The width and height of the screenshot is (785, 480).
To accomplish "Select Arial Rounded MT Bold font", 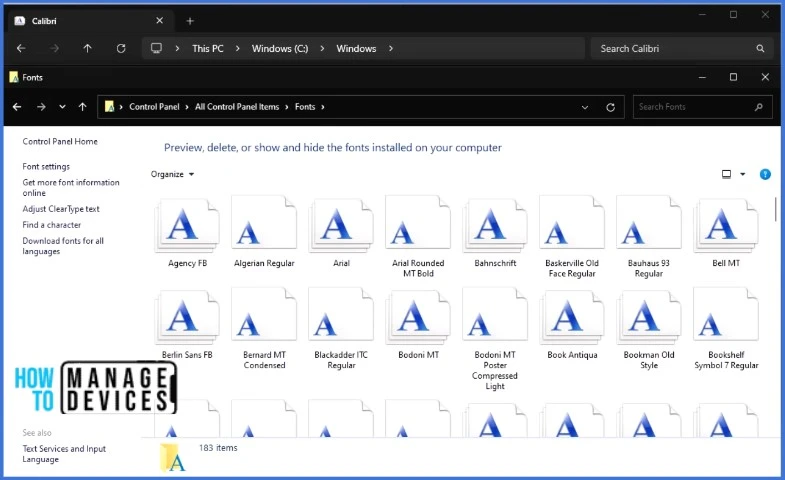I will [x=418, y=237].
